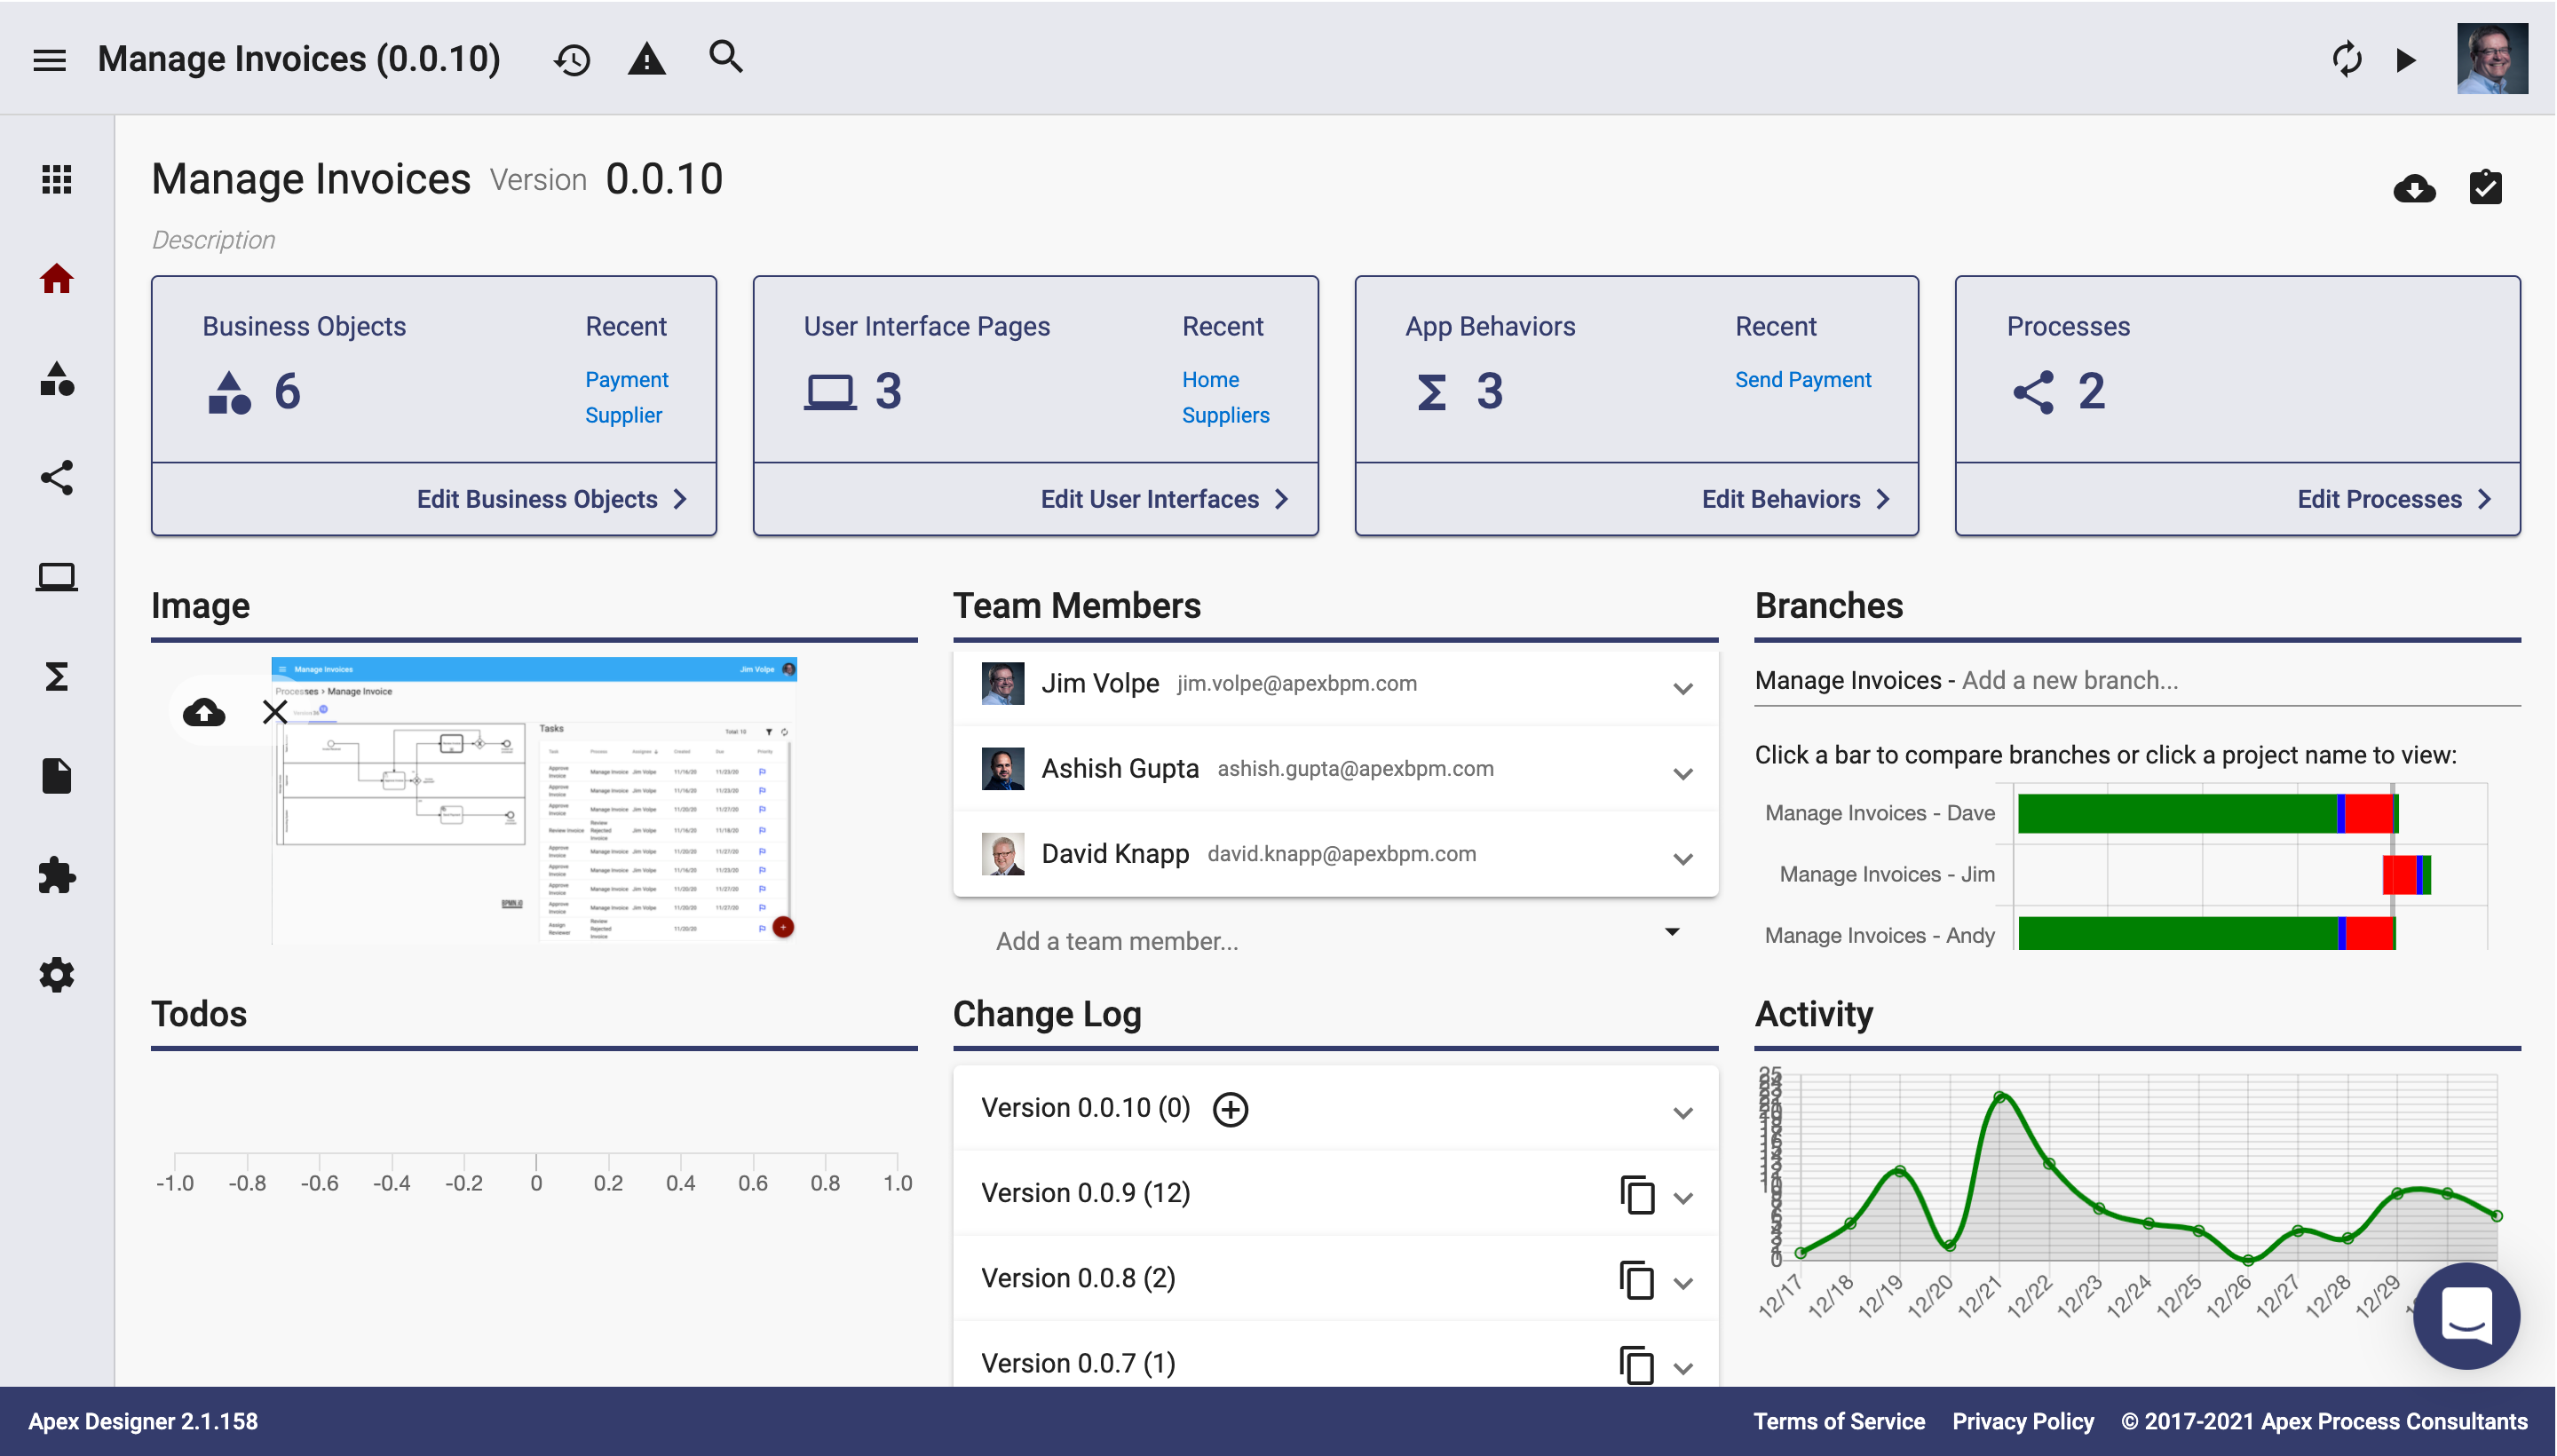
Task: Open the Files document icon in sidebar
Action: (x=56, y=776)
